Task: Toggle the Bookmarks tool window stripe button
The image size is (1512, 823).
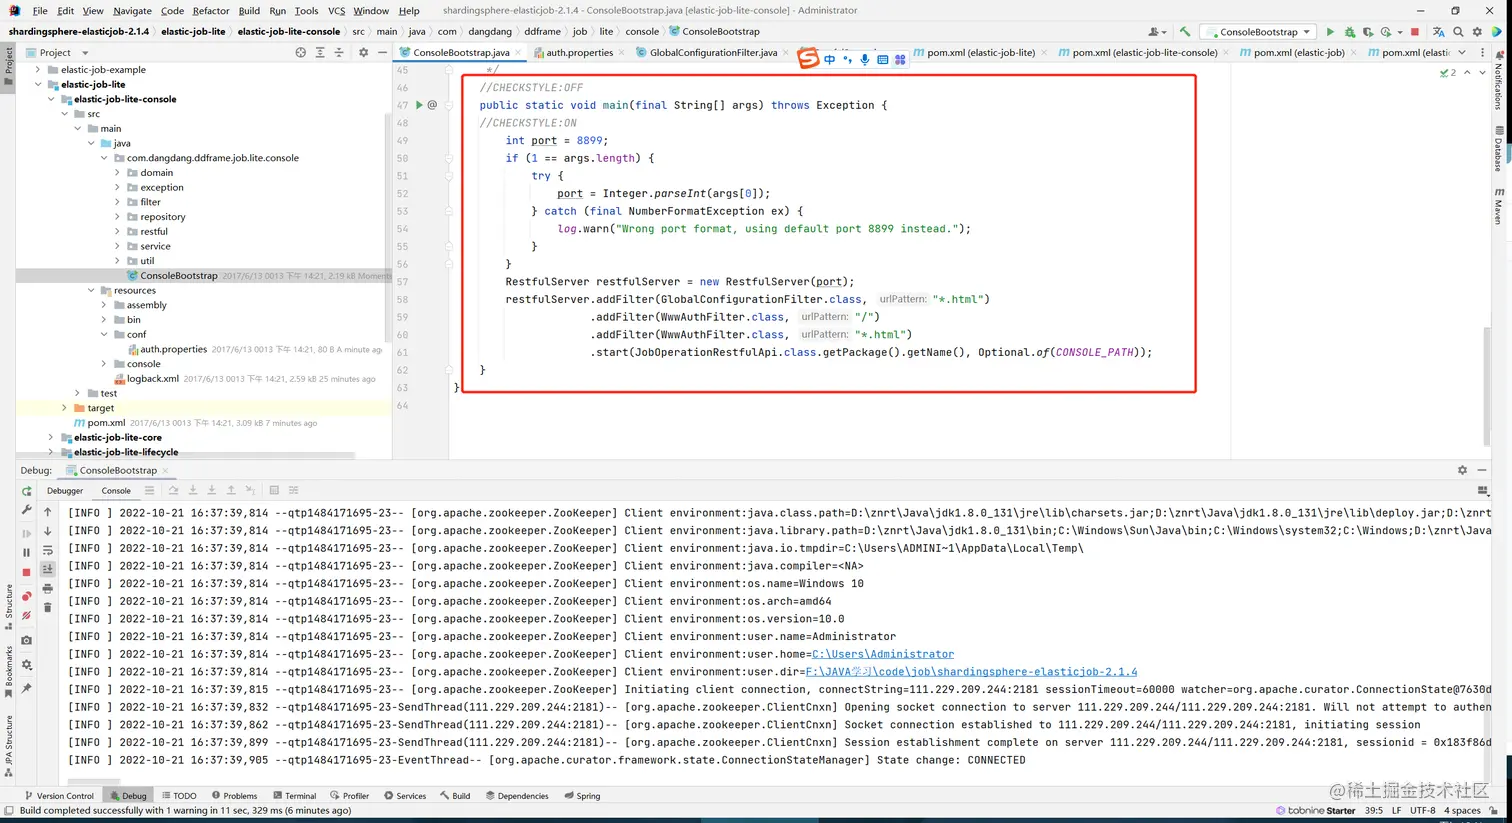Action: 8,670
